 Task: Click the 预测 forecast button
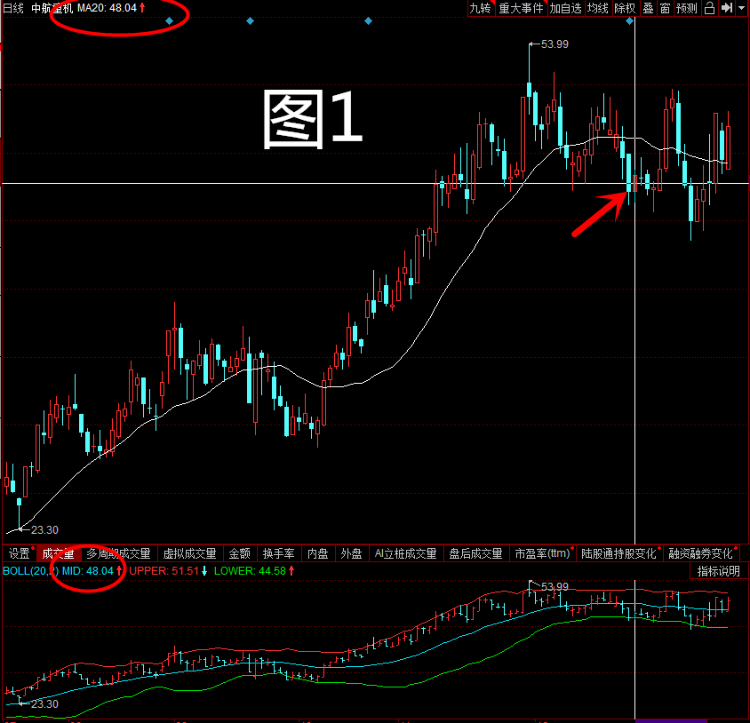(x=686, y=8)
